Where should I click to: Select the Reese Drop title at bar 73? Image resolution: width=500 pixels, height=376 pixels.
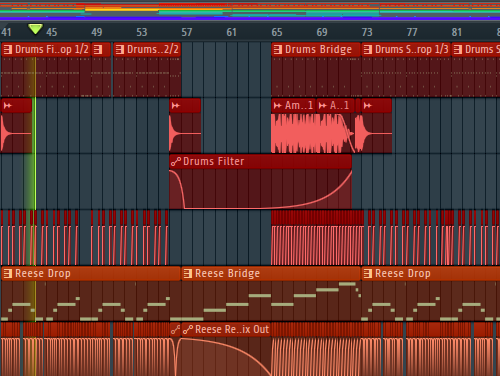403,274
